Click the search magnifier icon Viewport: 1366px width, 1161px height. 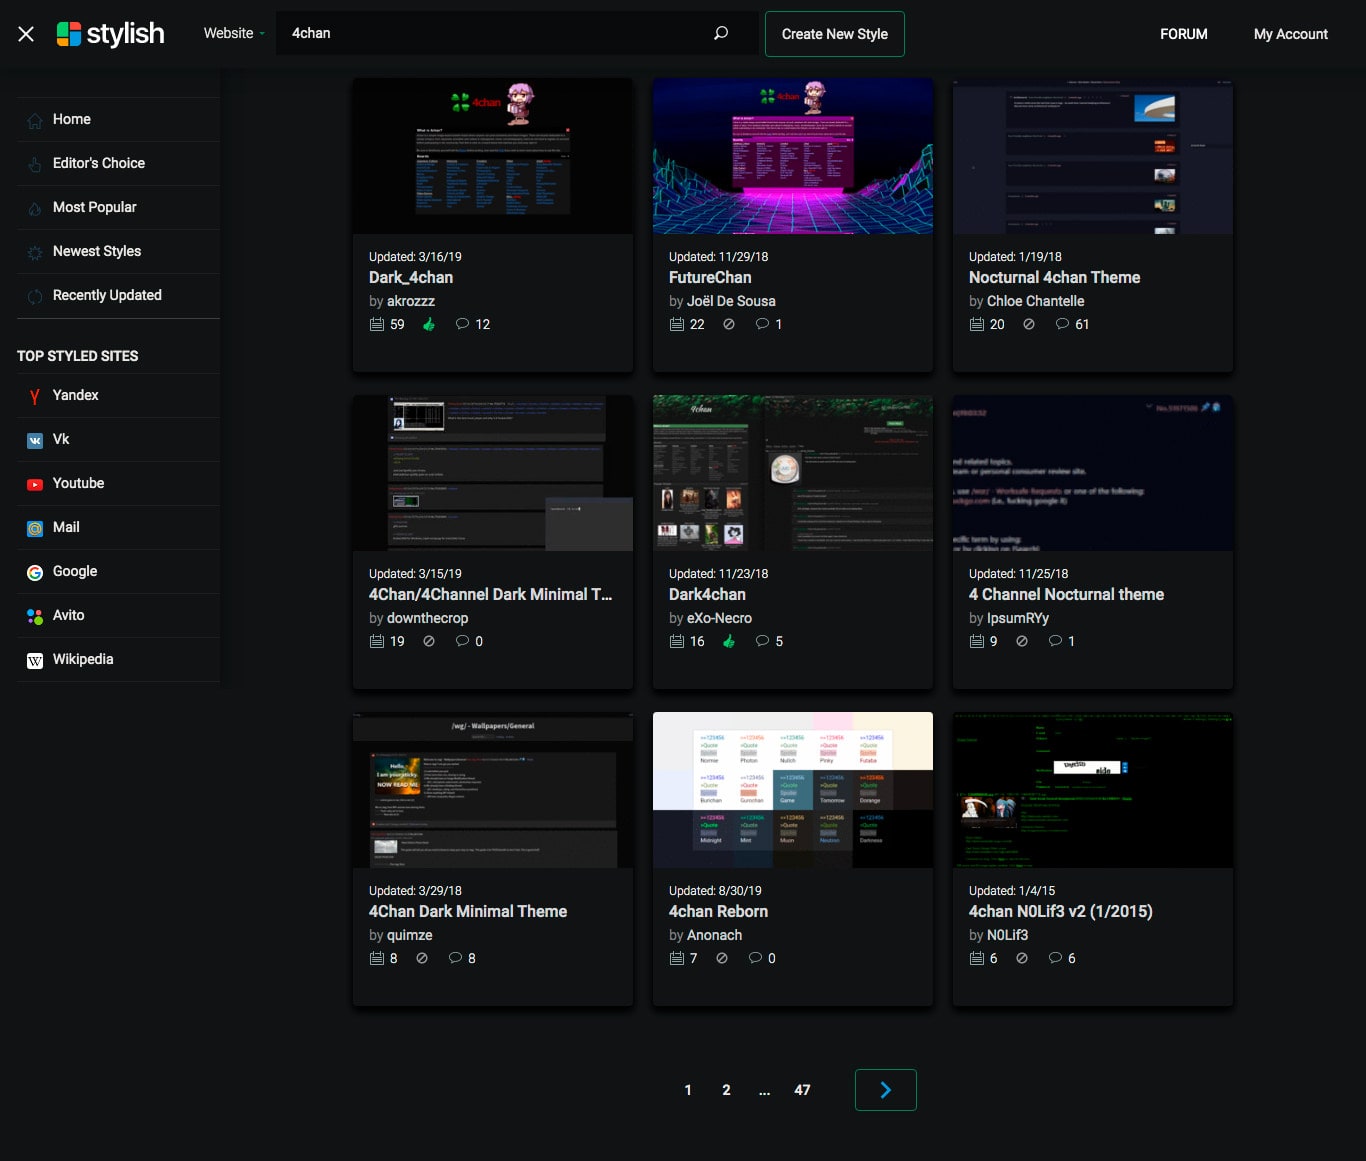click(x=720, y=33)
